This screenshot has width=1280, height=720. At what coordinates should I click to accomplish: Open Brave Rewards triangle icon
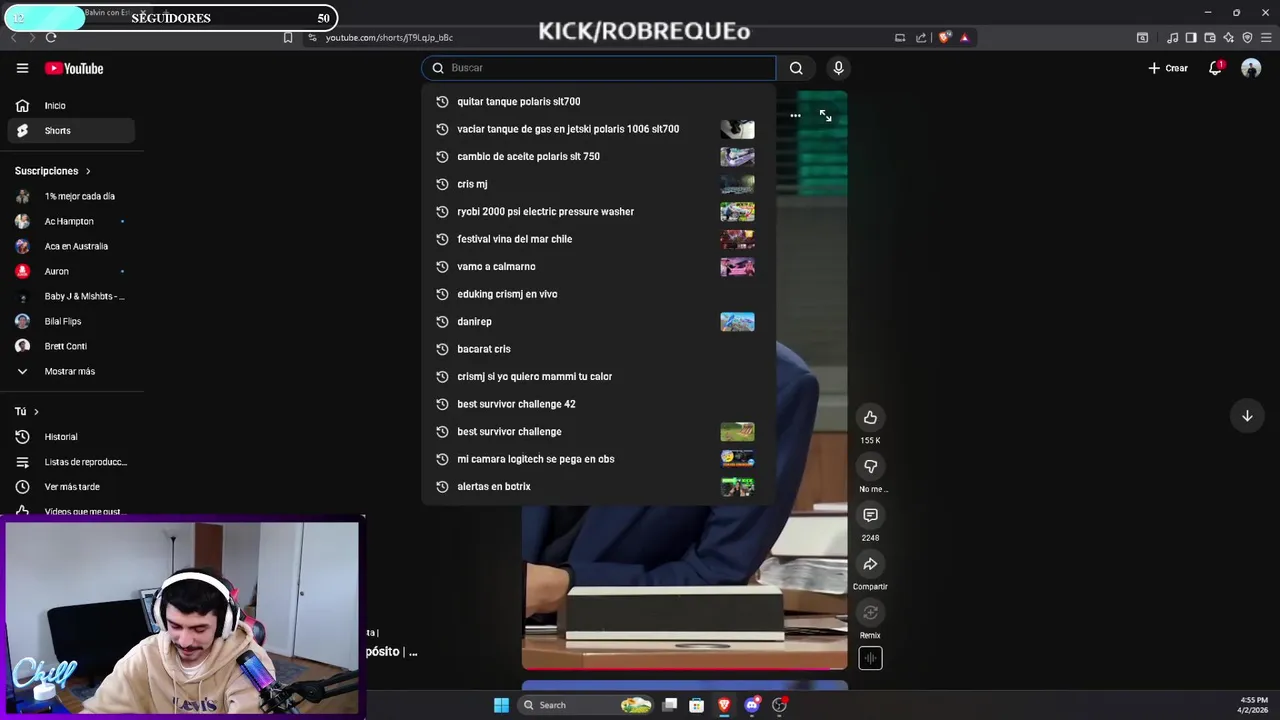964,37
